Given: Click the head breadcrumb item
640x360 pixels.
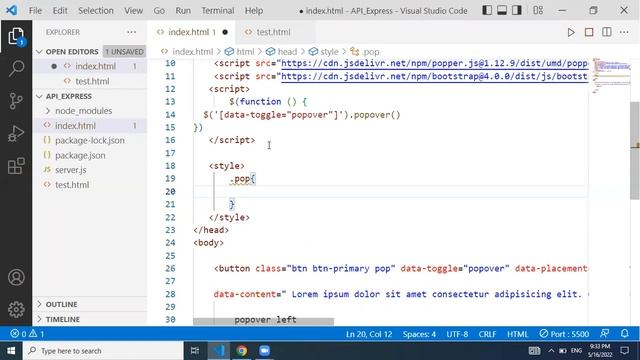Looking at the screenshot, I should pyautogui.click(x=282, y=52).
